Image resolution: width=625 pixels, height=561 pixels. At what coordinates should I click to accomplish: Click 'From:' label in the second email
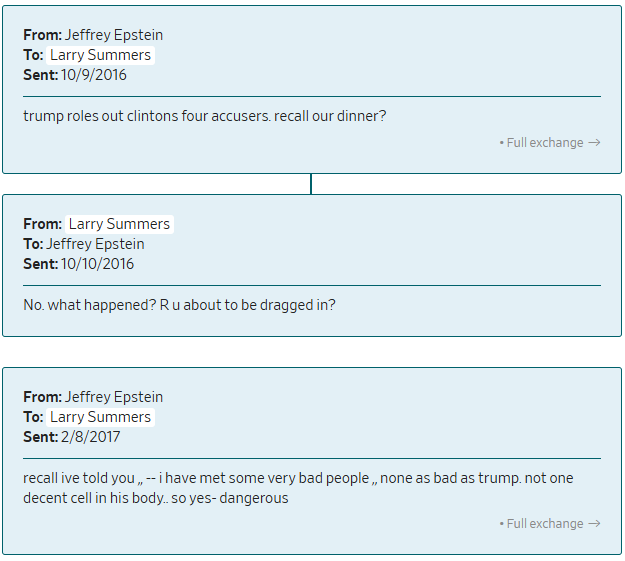coord(42,224)
